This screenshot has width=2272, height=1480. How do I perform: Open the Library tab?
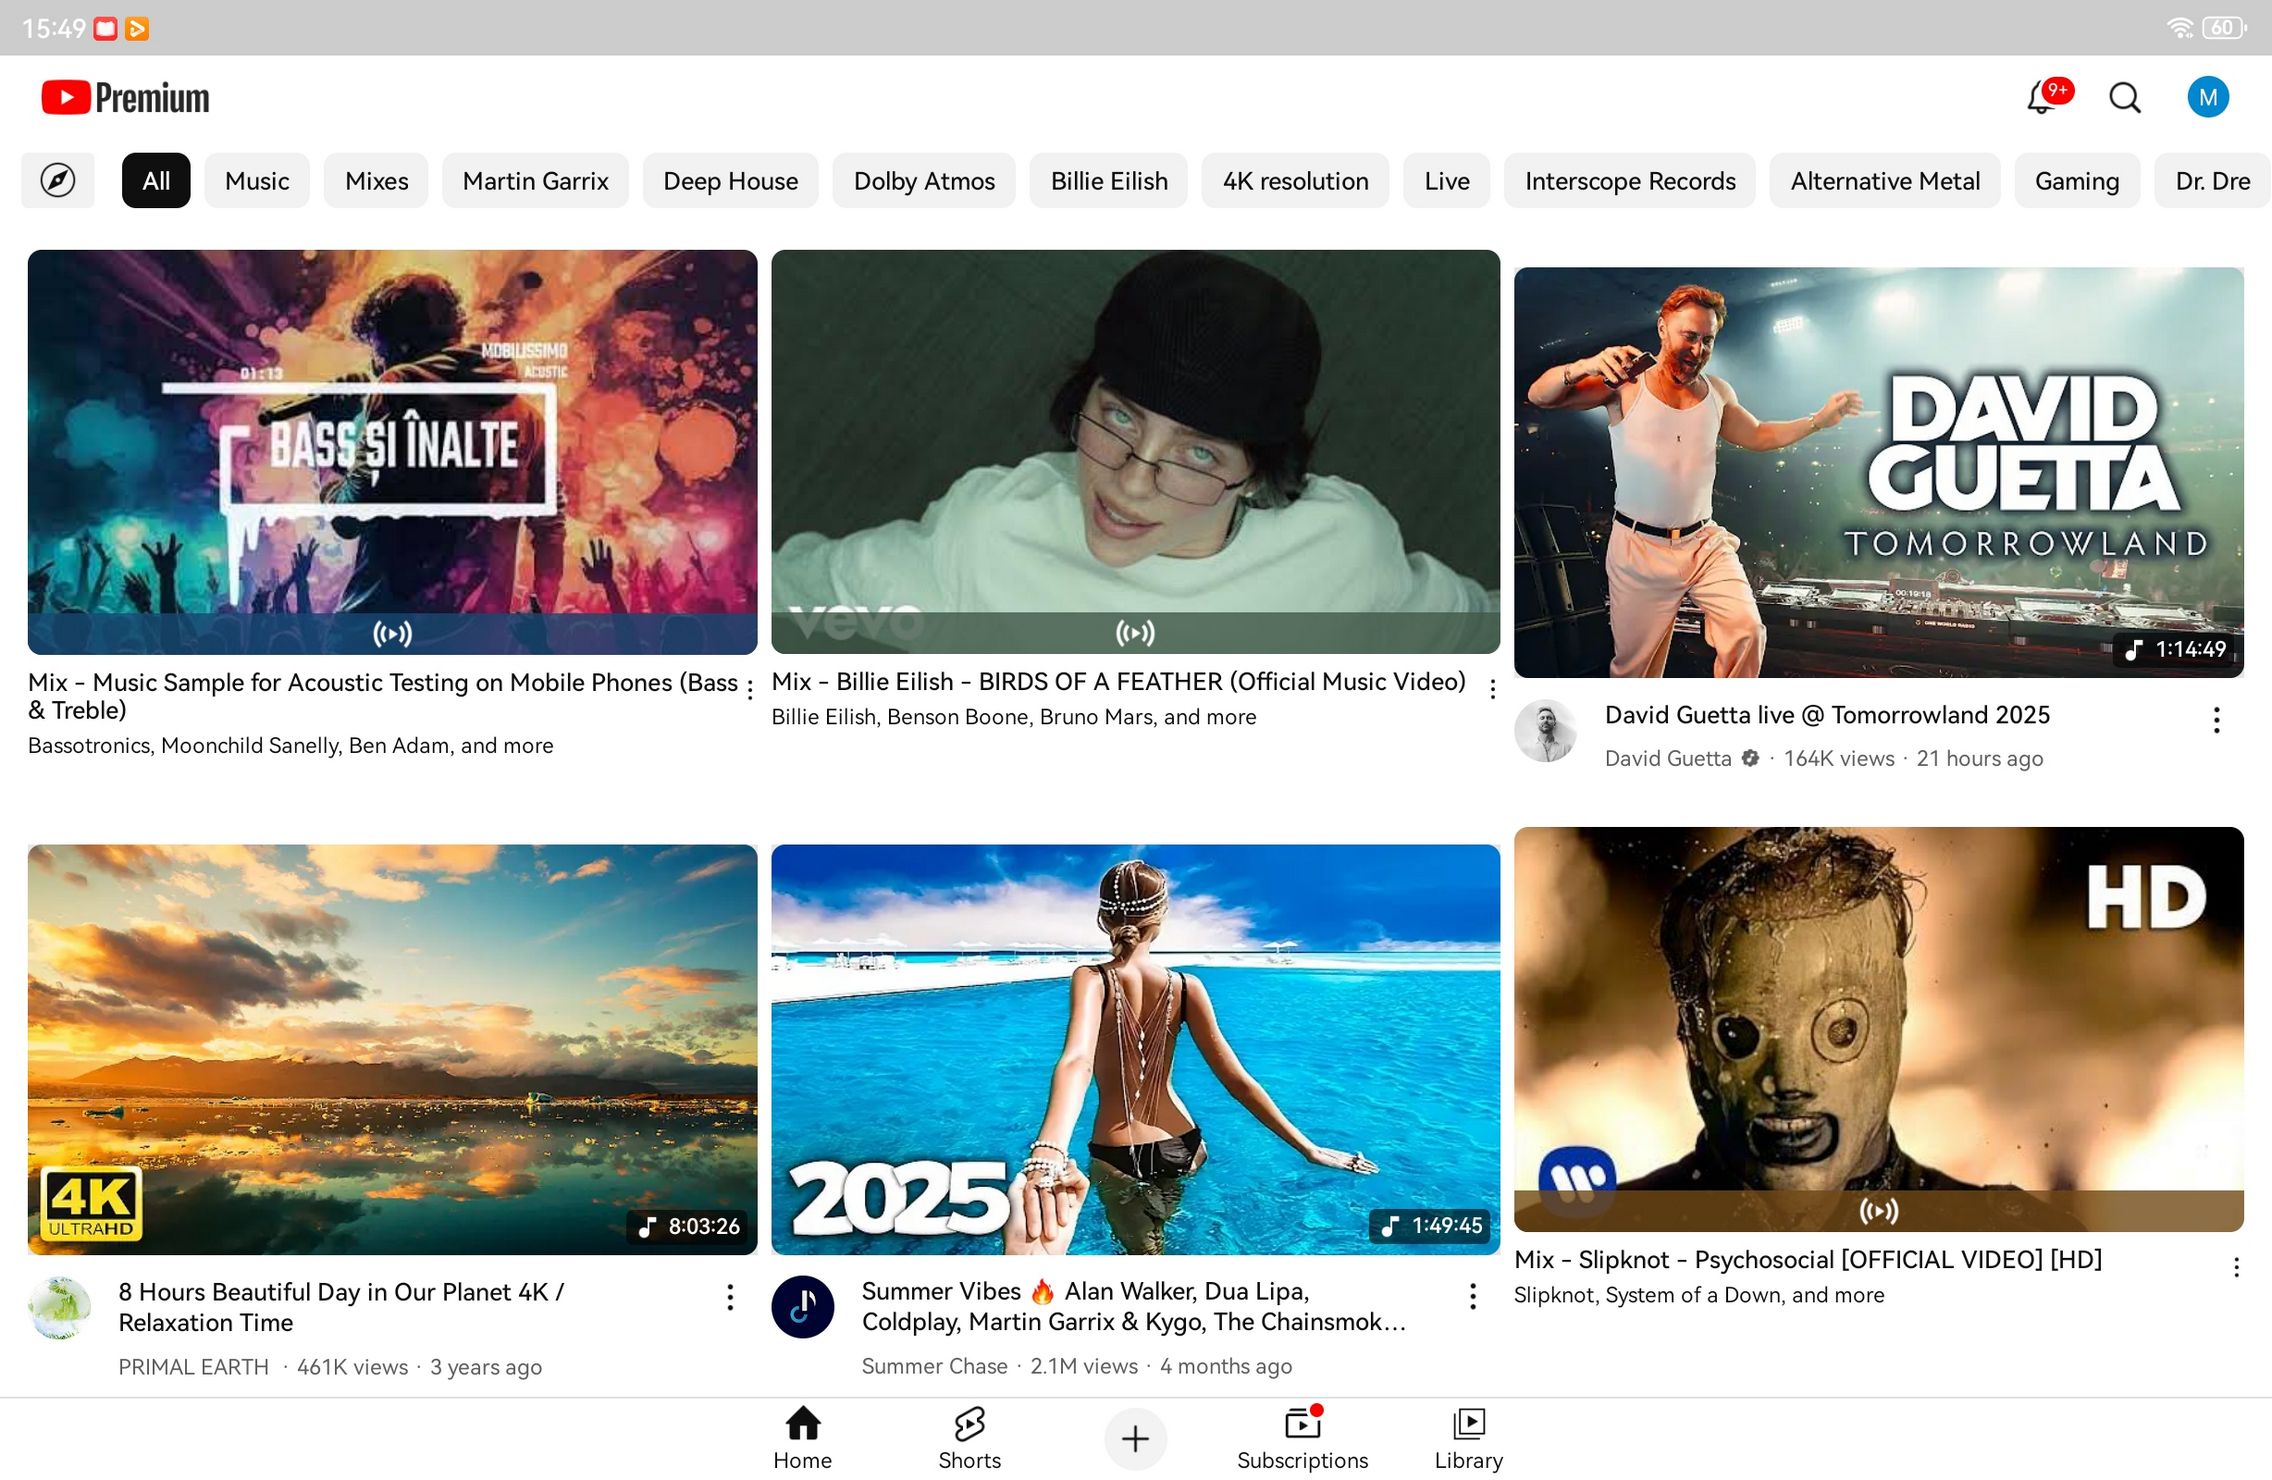tap(1468, 1438)
